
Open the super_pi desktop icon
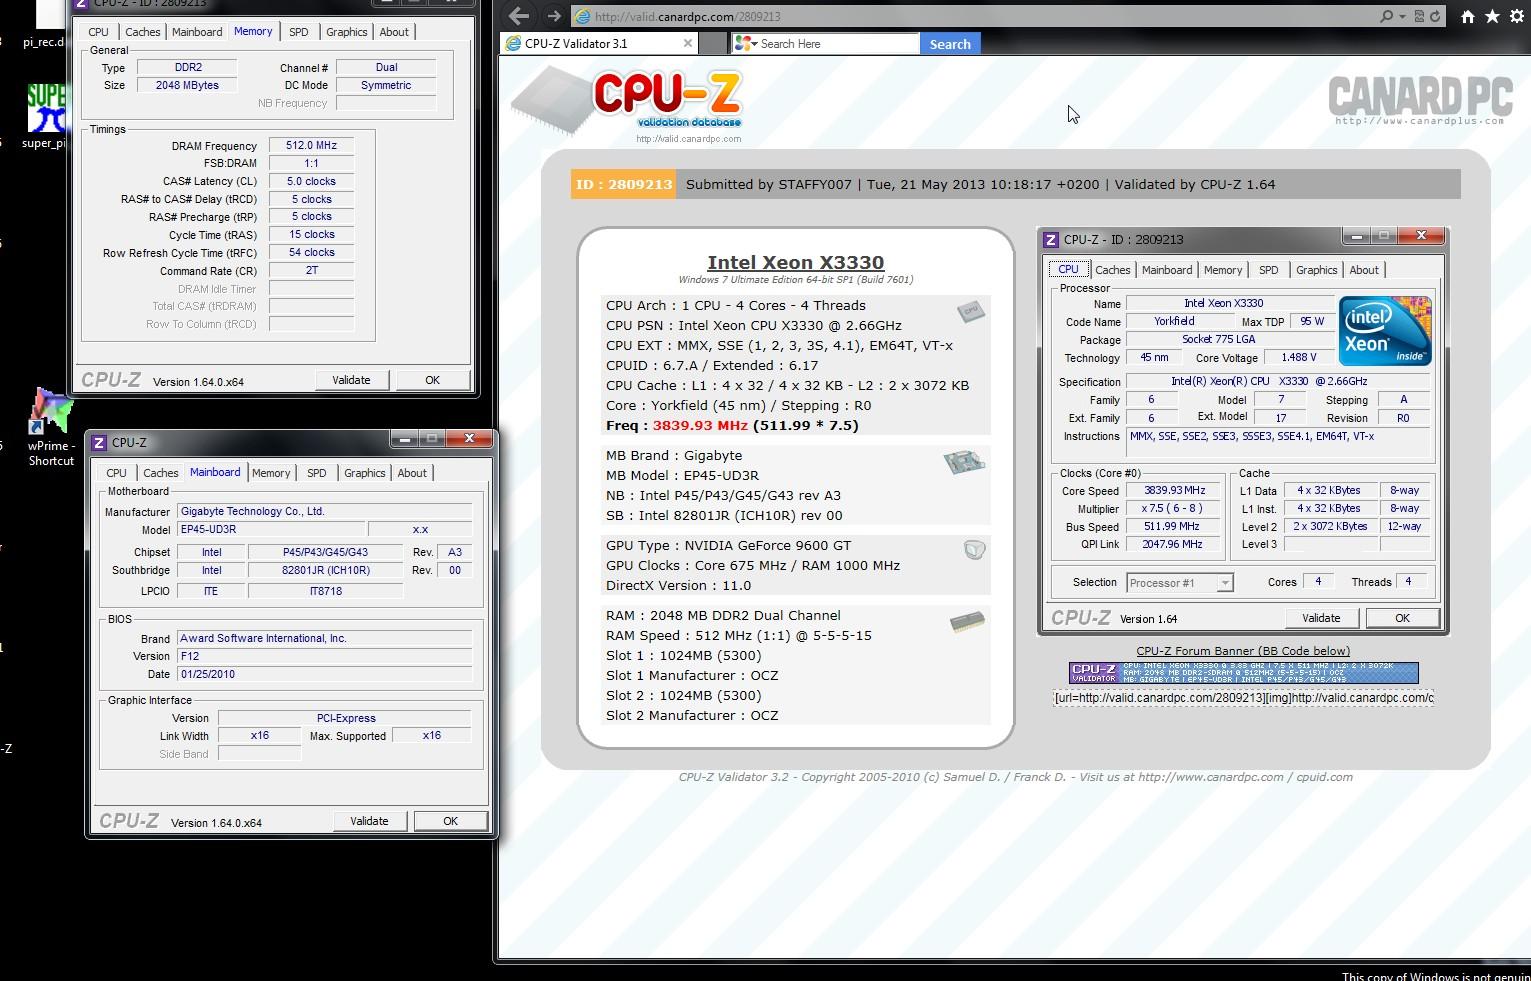pyautogui.click(x=45, y=116)
